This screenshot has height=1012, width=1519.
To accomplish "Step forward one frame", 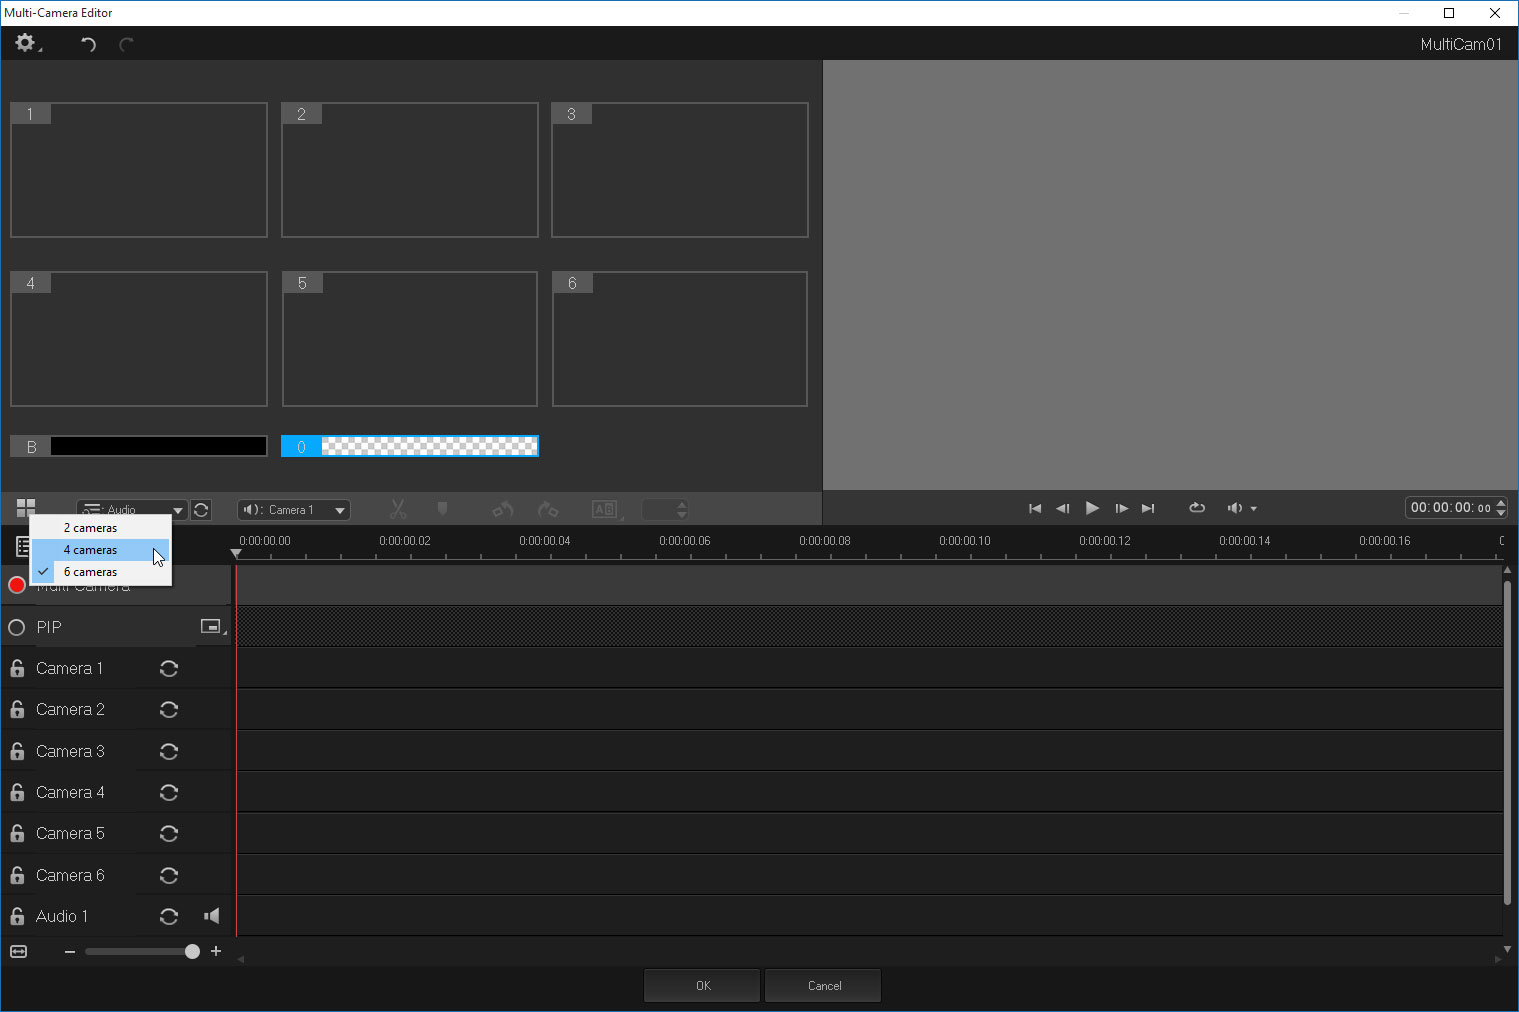I will 1121,509.
